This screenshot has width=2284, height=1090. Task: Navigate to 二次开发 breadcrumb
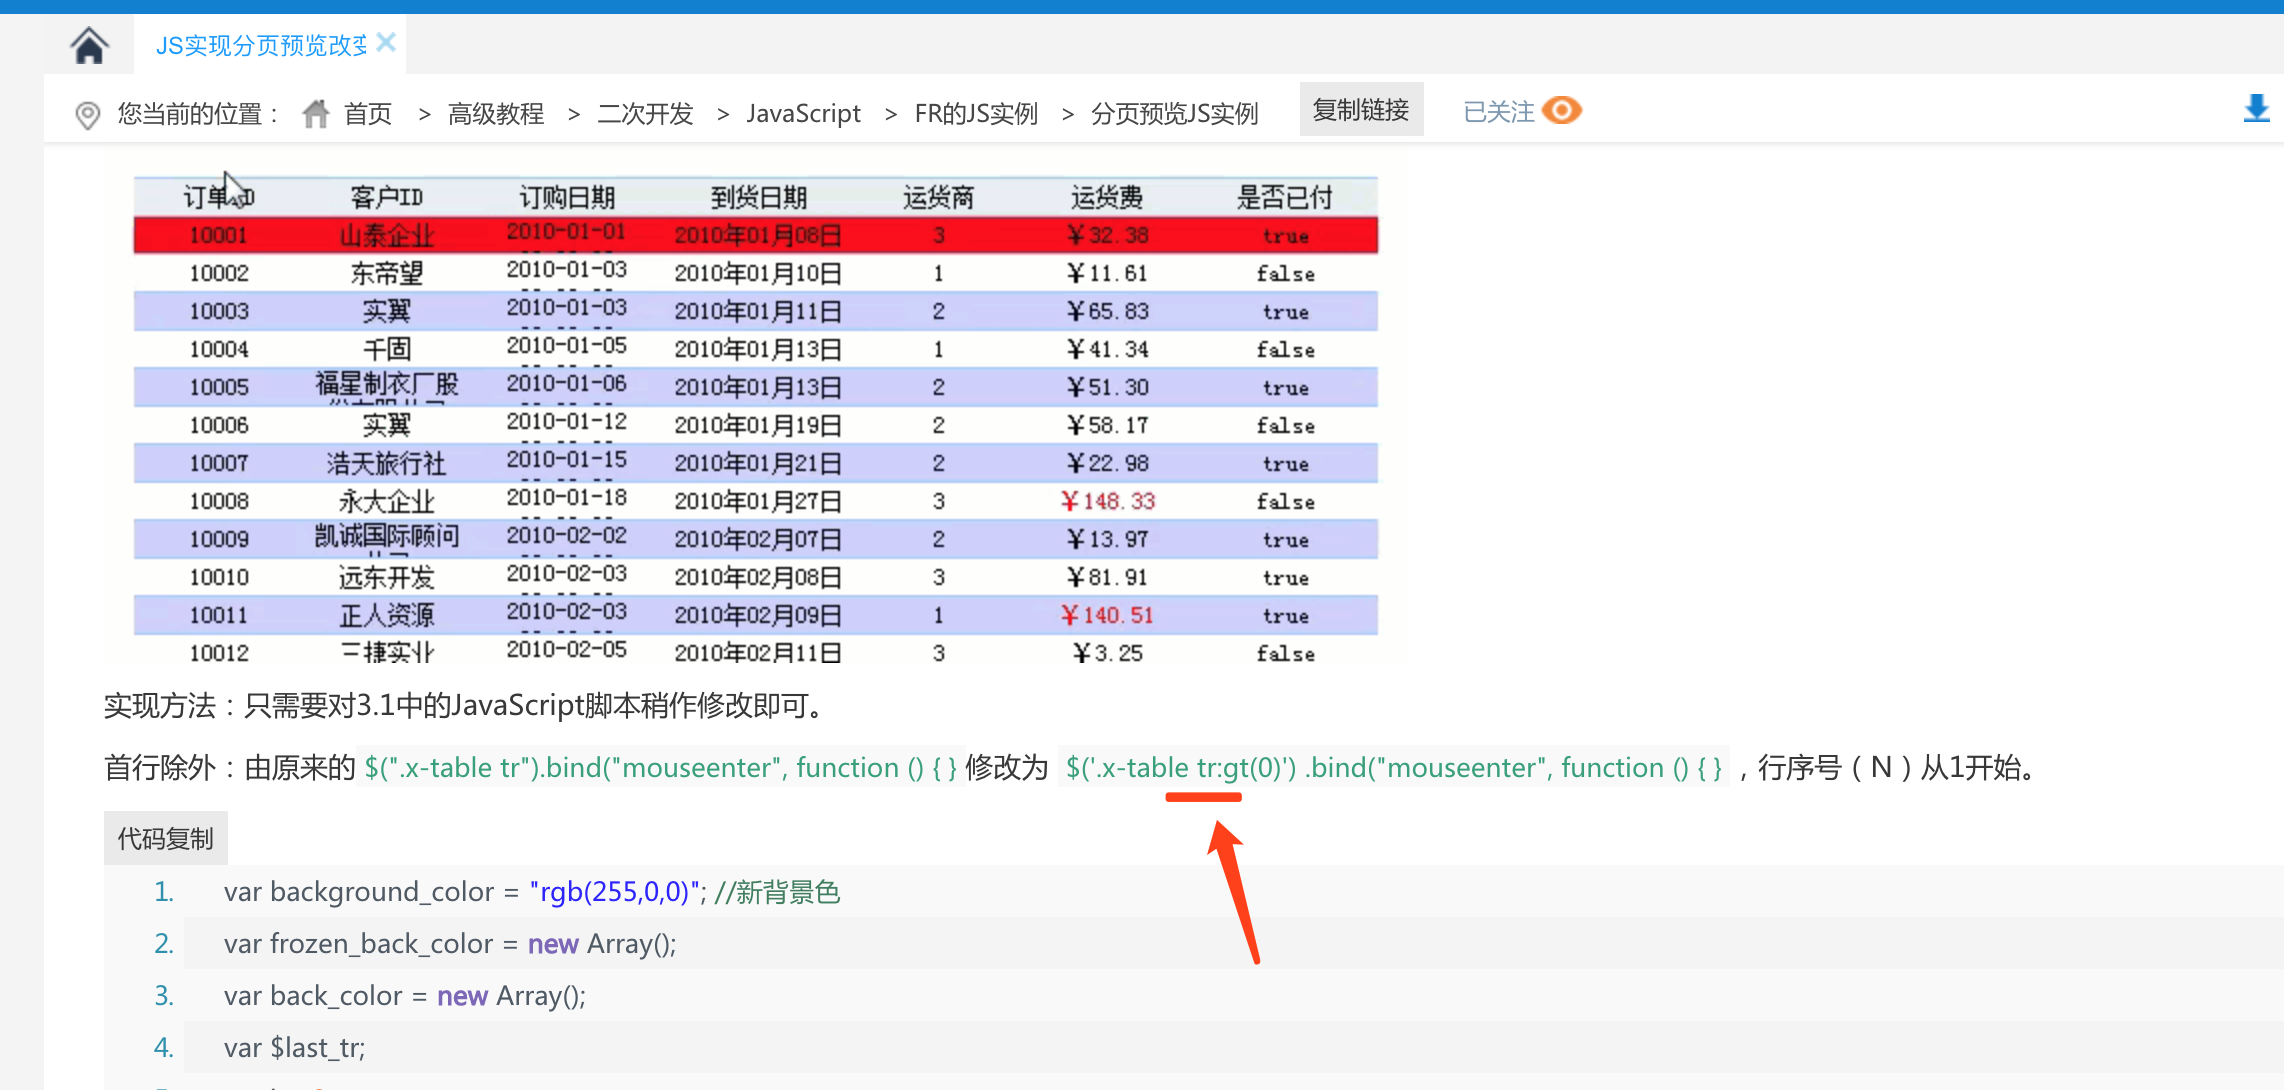645,114
